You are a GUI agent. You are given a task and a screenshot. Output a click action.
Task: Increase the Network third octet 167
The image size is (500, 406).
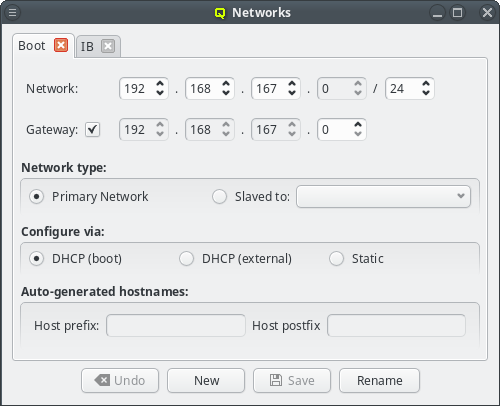(292, 84)
